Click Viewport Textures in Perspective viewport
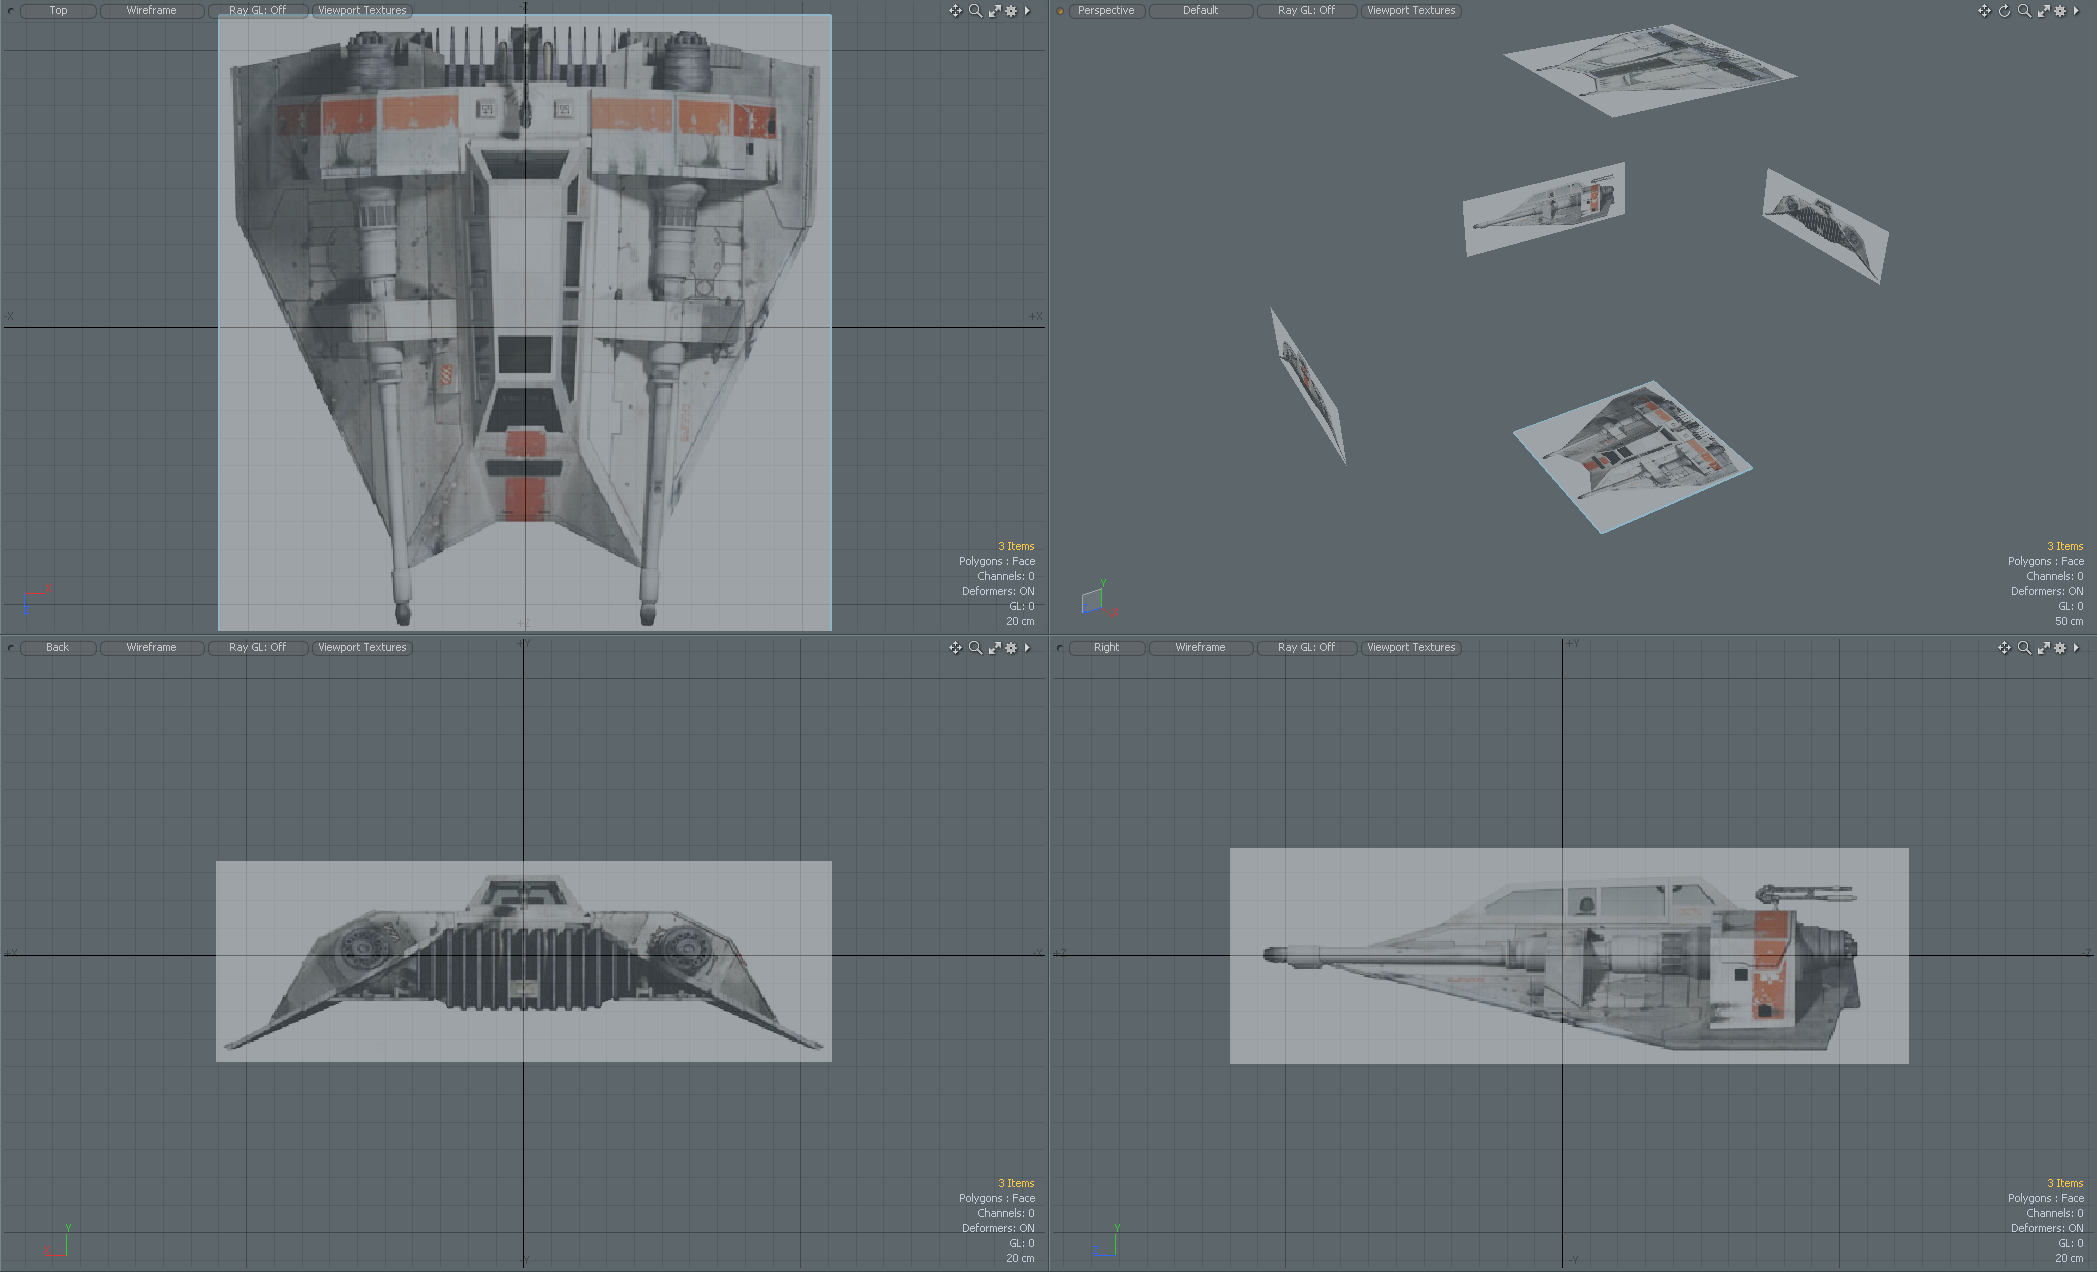This screenshot has width=2097, height=1272. pos(1411,11)
